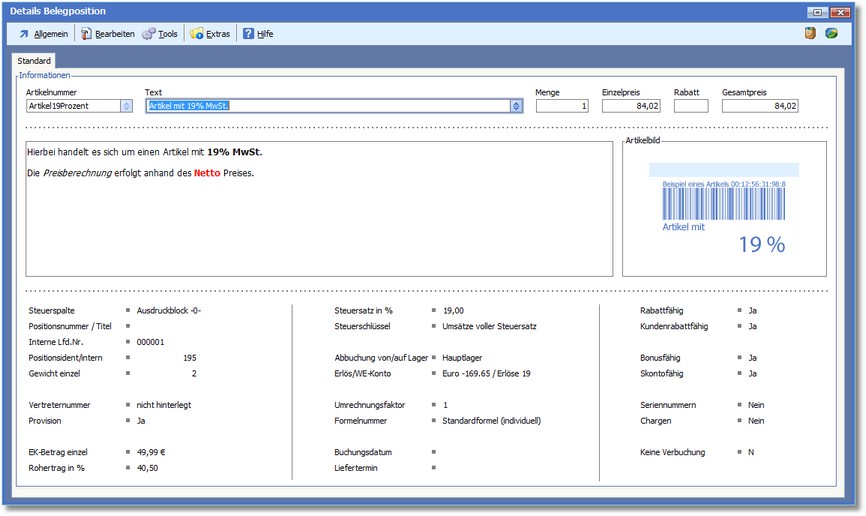
Task: Click the Tools gear icon
Action: click(149, 34)
